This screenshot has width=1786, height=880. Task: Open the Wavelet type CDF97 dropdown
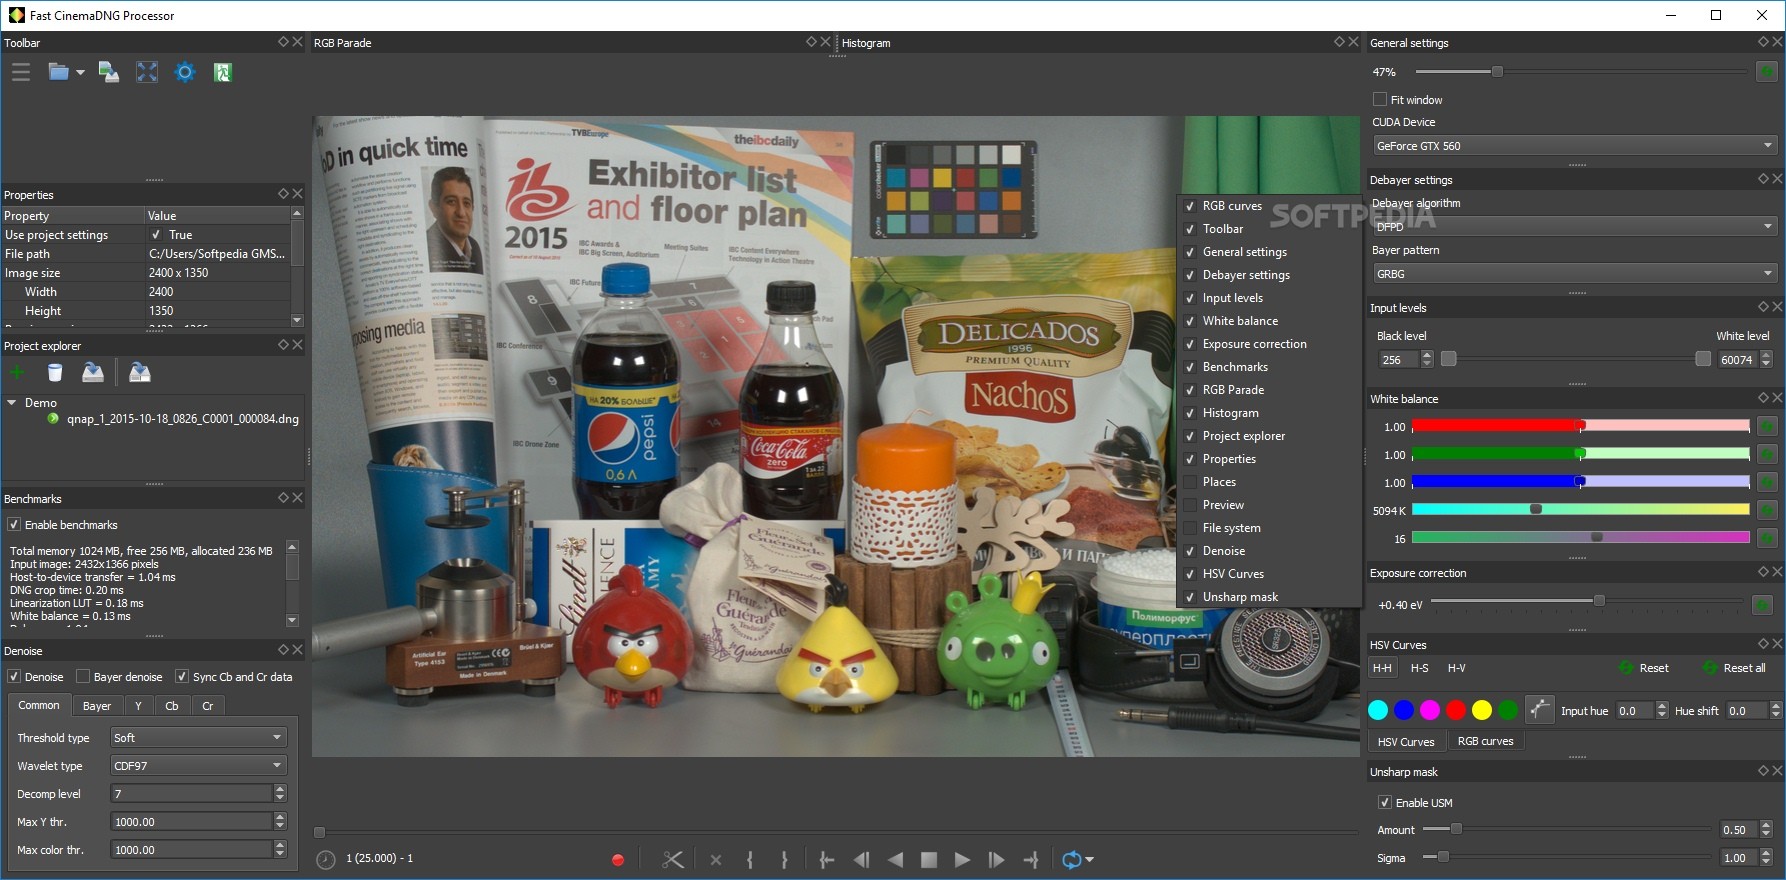click(199, 766)
